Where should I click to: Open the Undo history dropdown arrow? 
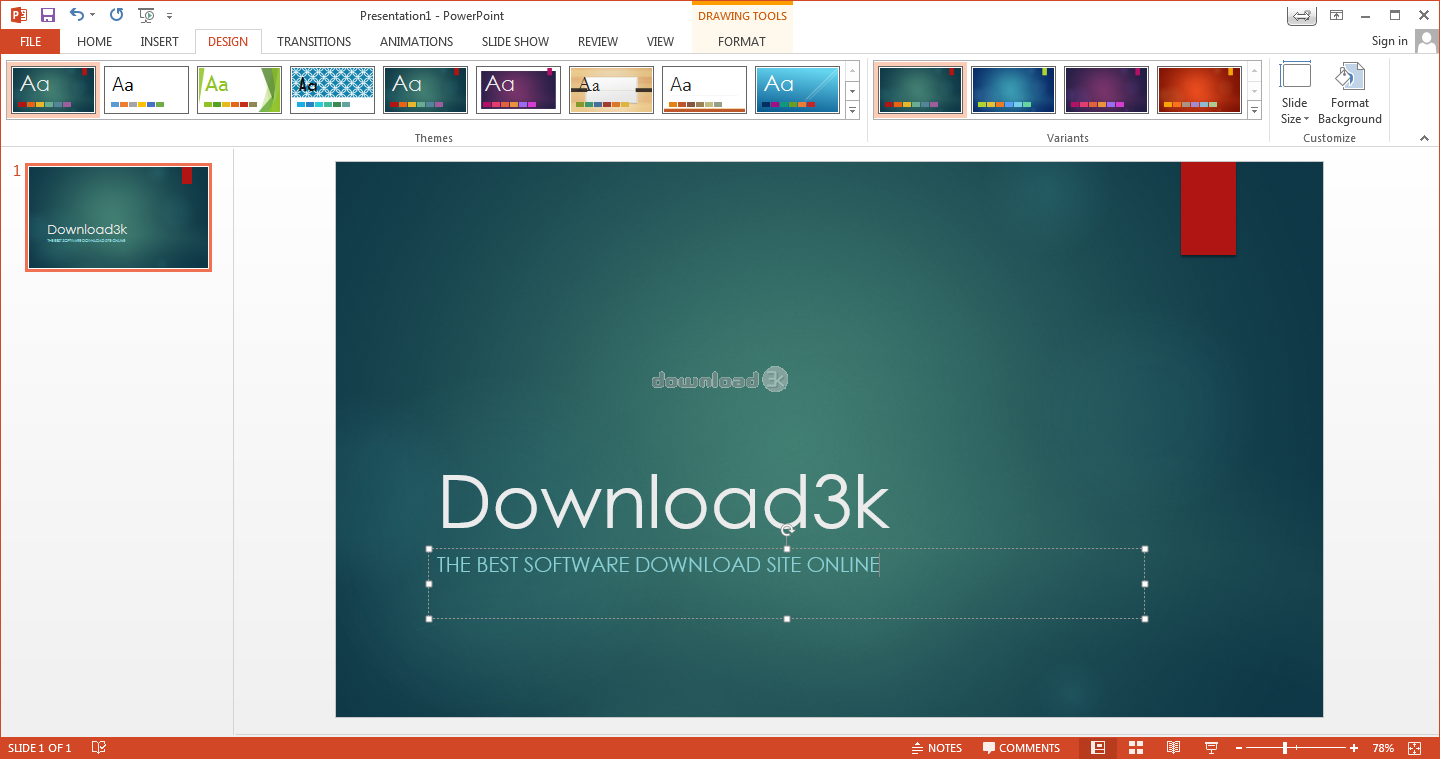pos(93,15)
